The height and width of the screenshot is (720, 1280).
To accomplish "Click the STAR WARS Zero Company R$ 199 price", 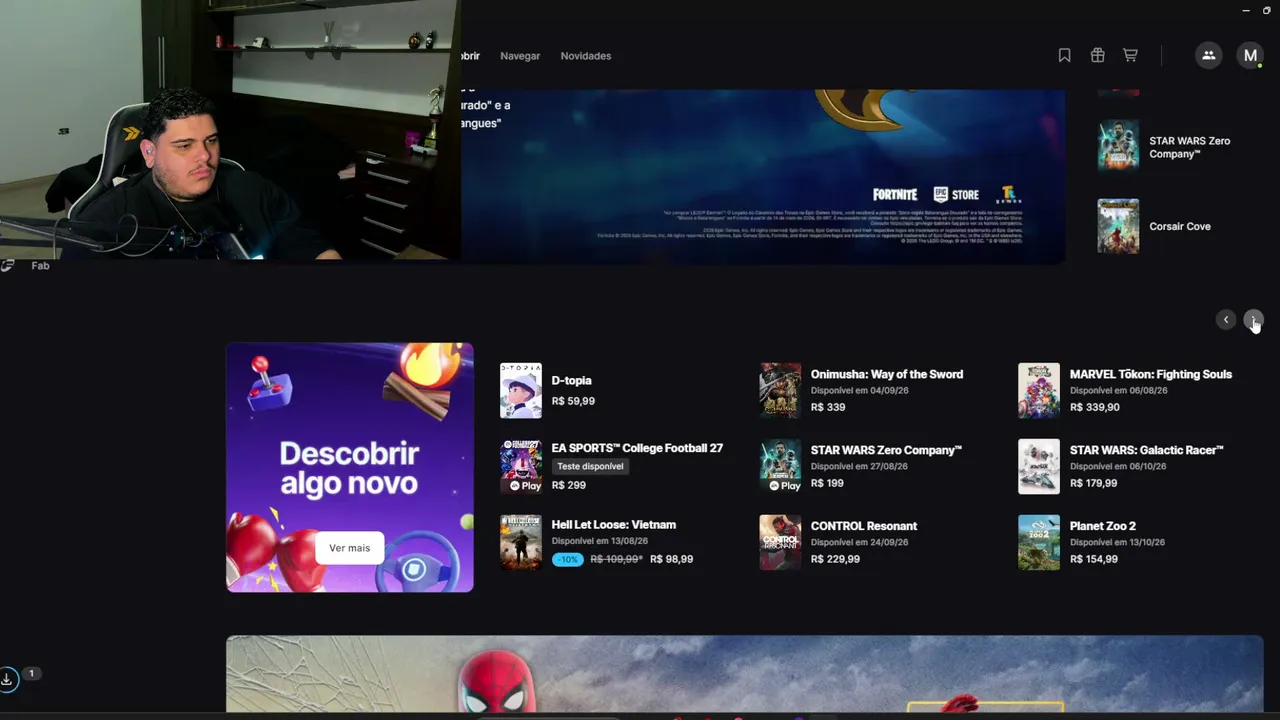I will [x=827, y=483].
